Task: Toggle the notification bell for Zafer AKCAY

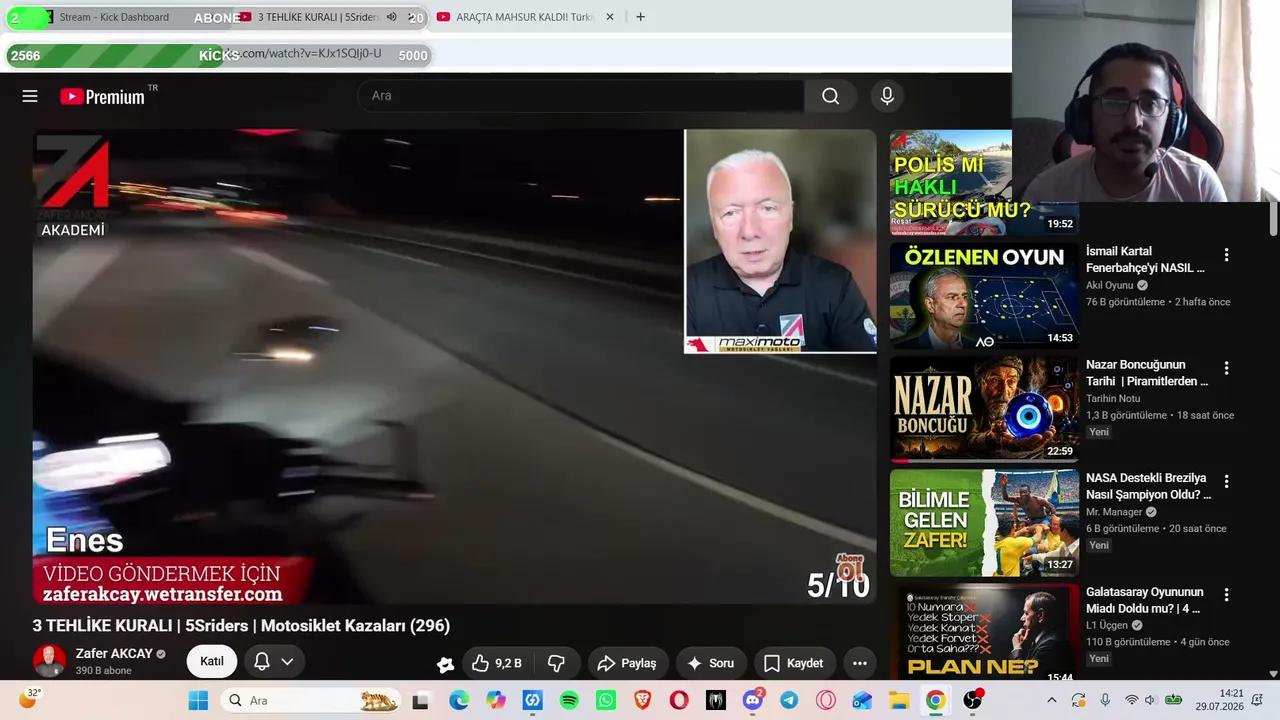Action: pos(262,662)
